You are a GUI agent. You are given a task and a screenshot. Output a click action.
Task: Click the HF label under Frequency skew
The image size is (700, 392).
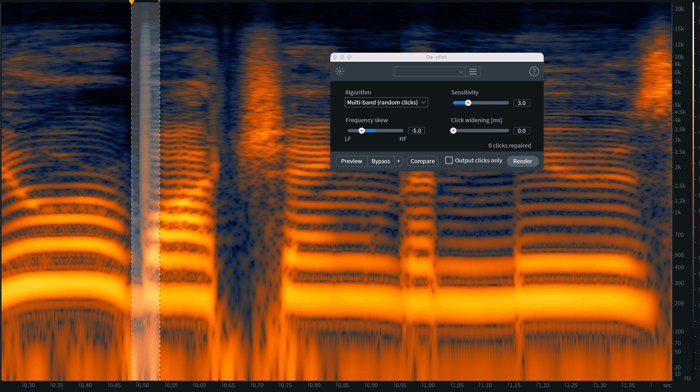(403, 139)
